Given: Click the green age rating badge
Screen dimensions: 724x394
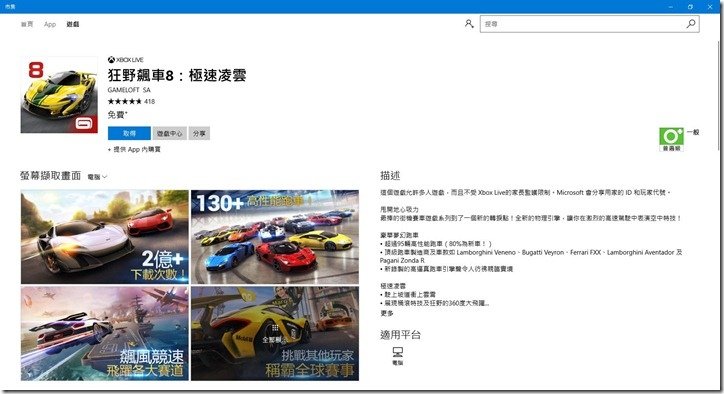Looking at the screenshot, I should [671, 139].
